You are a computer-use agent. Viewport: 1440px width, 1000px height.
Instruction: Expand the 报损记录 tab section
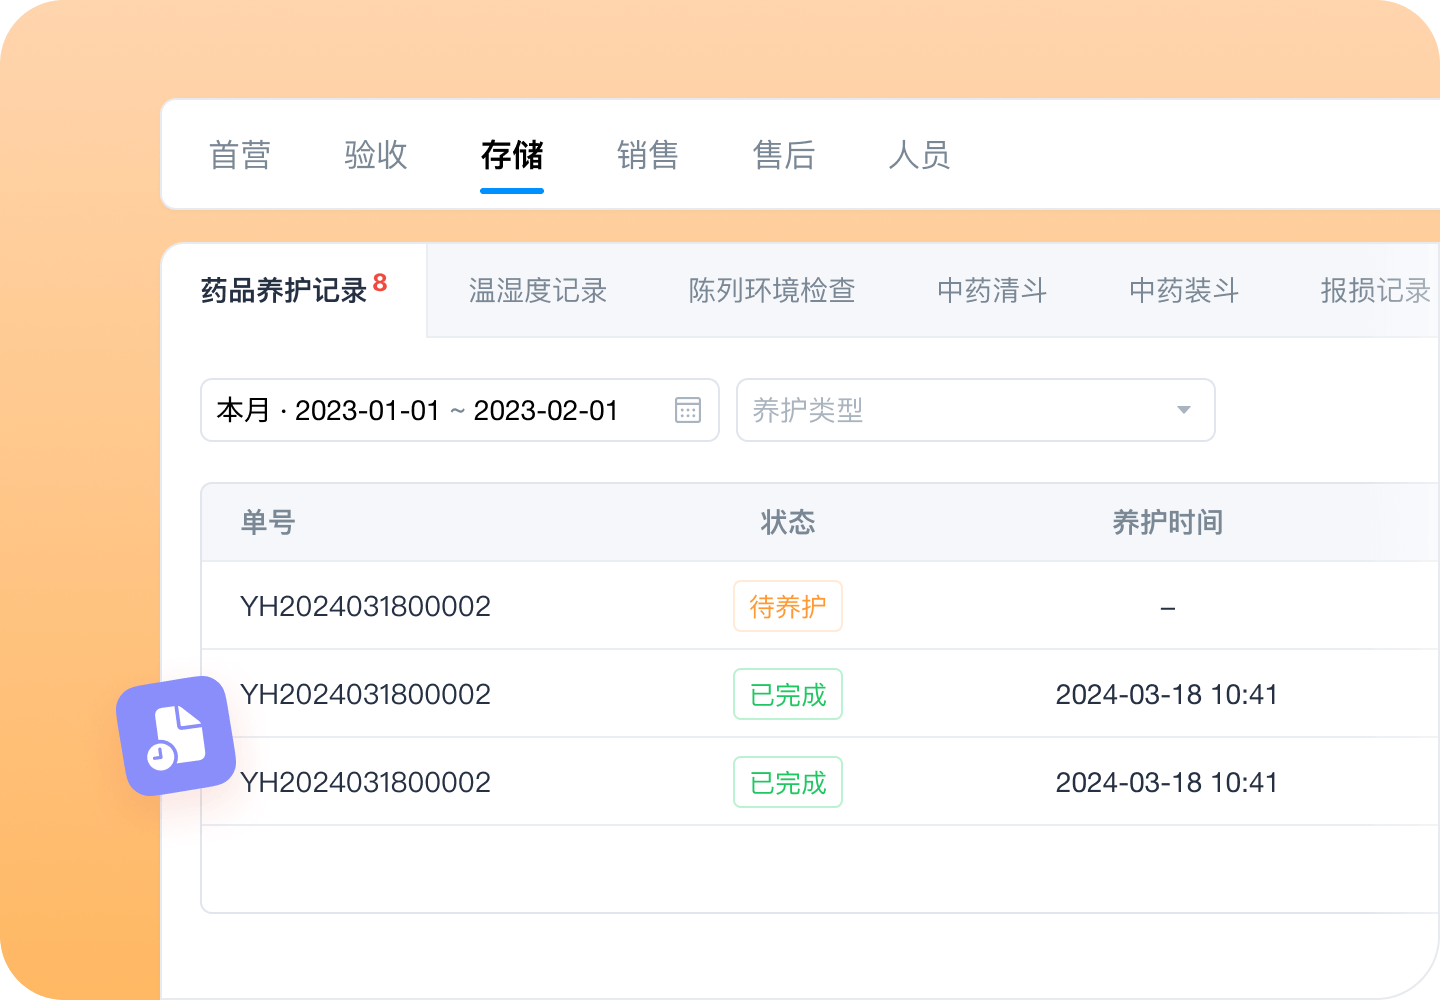coord(1374,291)
